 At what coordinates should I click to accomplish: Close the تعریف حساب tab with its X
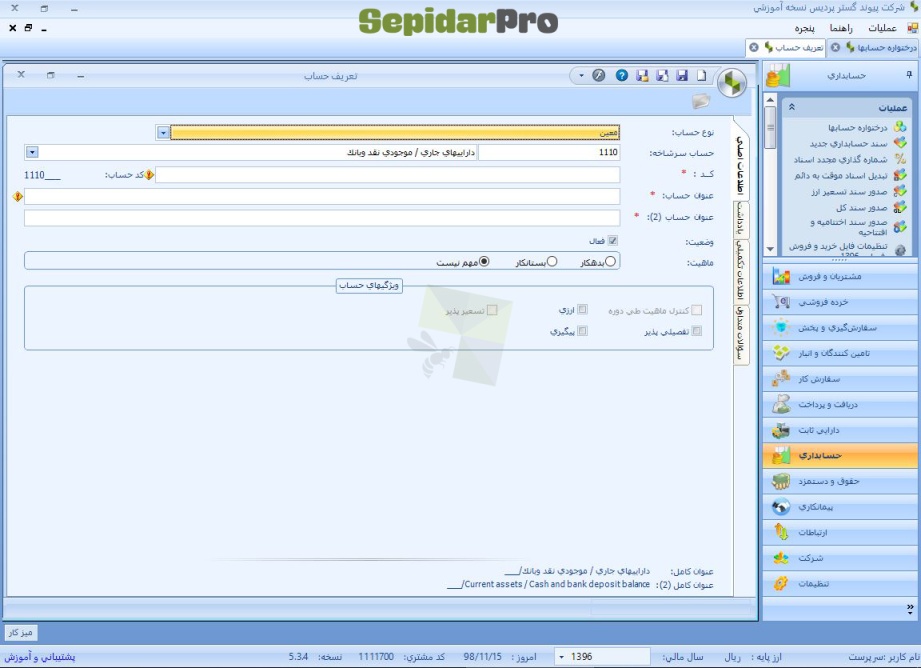[x=754, y=48]
